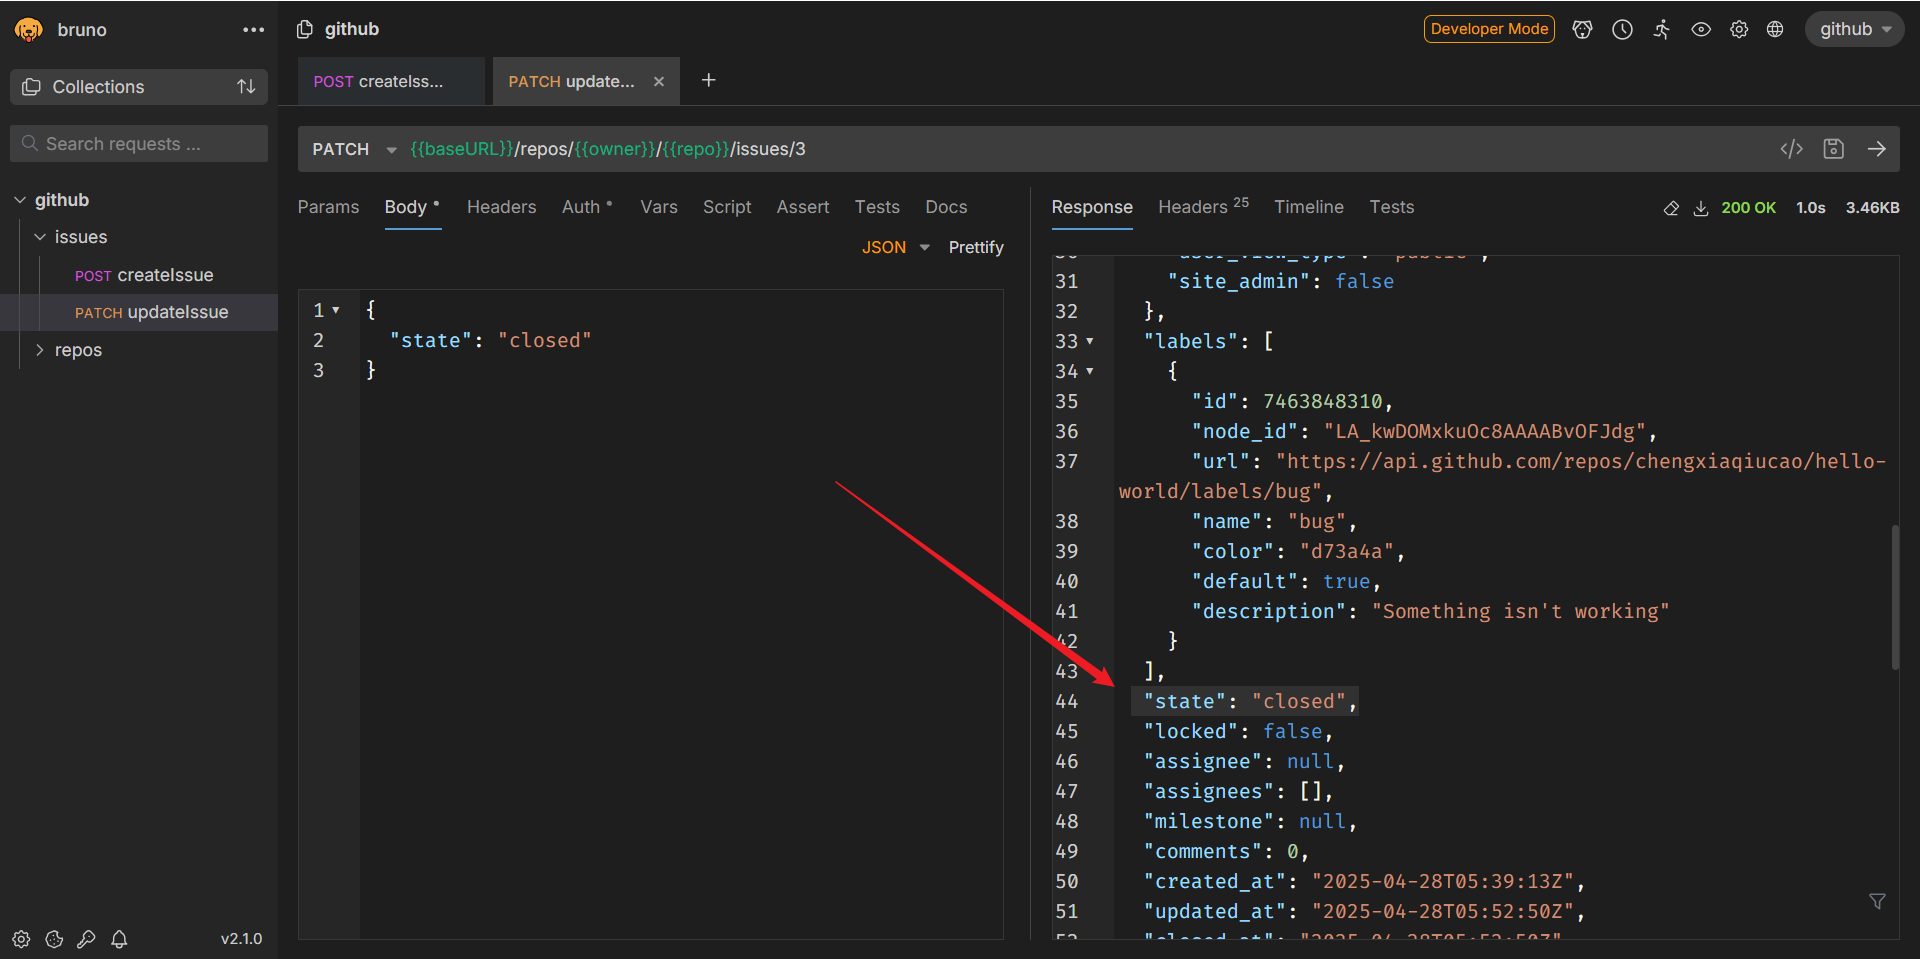Clear the response with the eraser icon
Image resolution: width=1920 pixels, height=959 pixels.
click(x=1671, y=208)
